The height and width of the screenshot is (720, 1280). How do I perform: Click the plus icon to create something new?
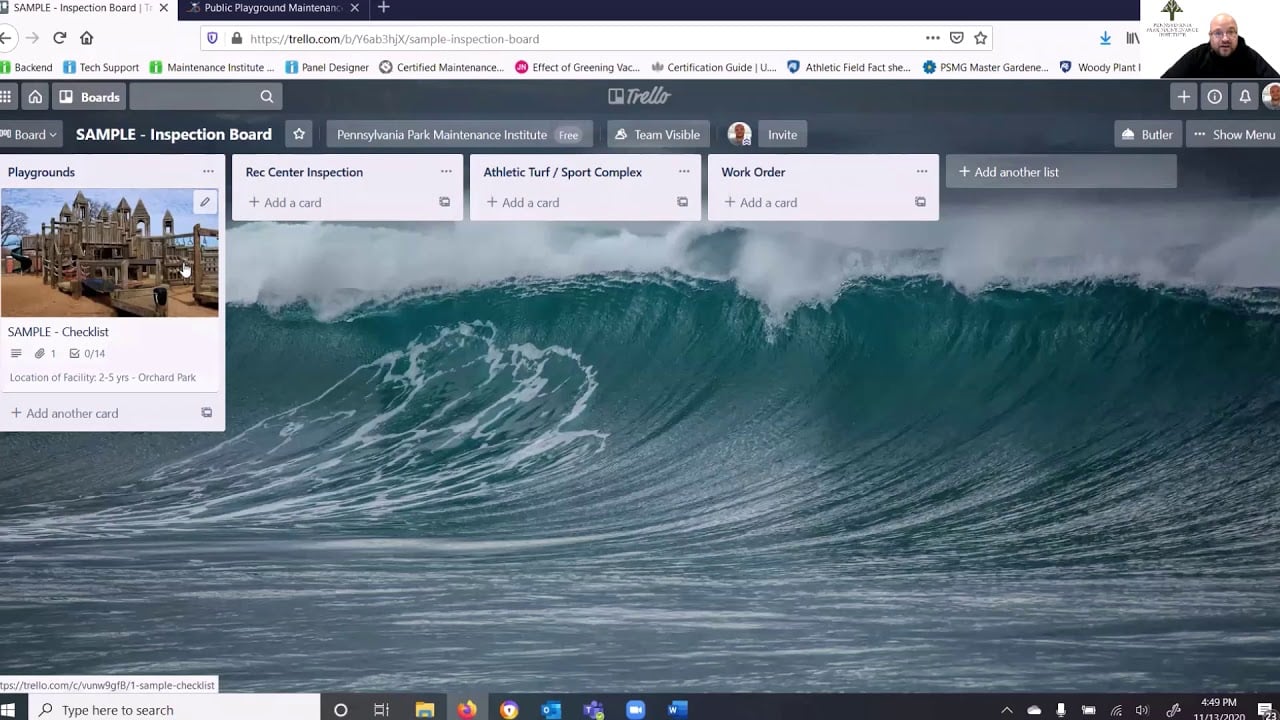pyautogui.click(x=1183, y=96)
